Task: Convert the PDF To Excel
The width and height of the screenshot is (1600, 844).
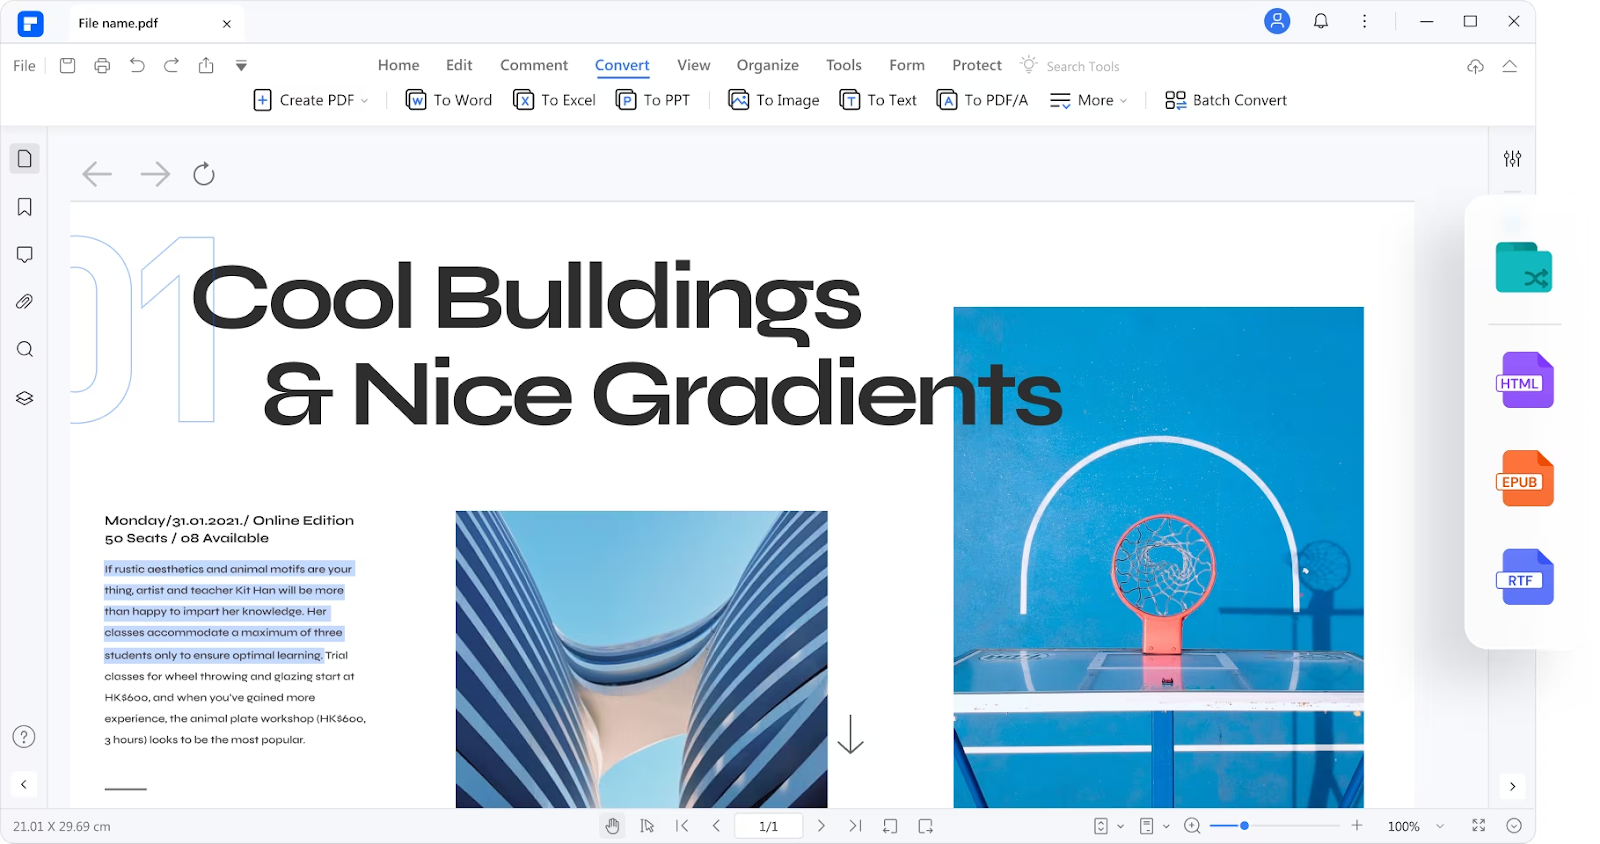Action: point(554,100)
